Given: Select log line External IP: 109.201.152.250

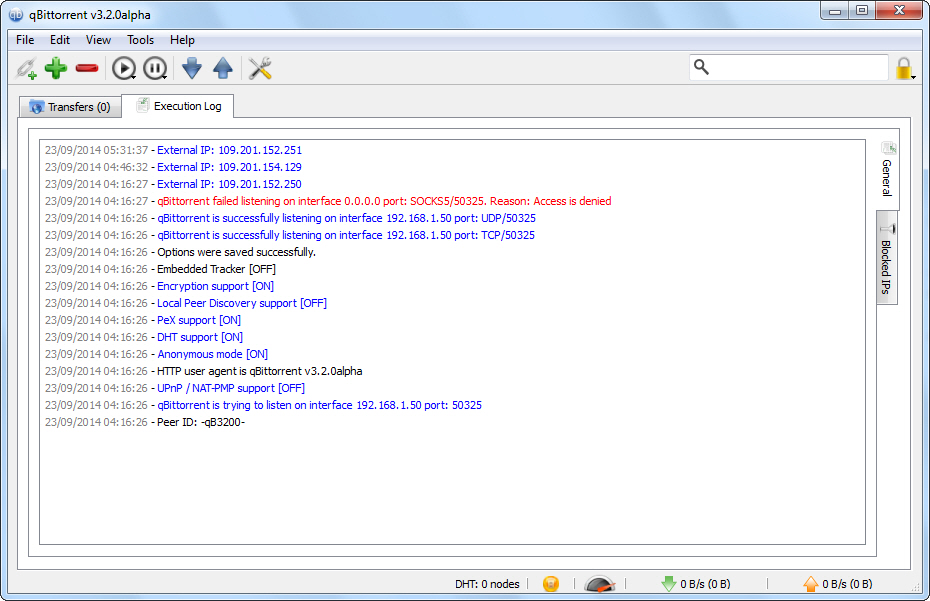Looking at the screenshot, I should pyautogui.click(x=173, y=184).
